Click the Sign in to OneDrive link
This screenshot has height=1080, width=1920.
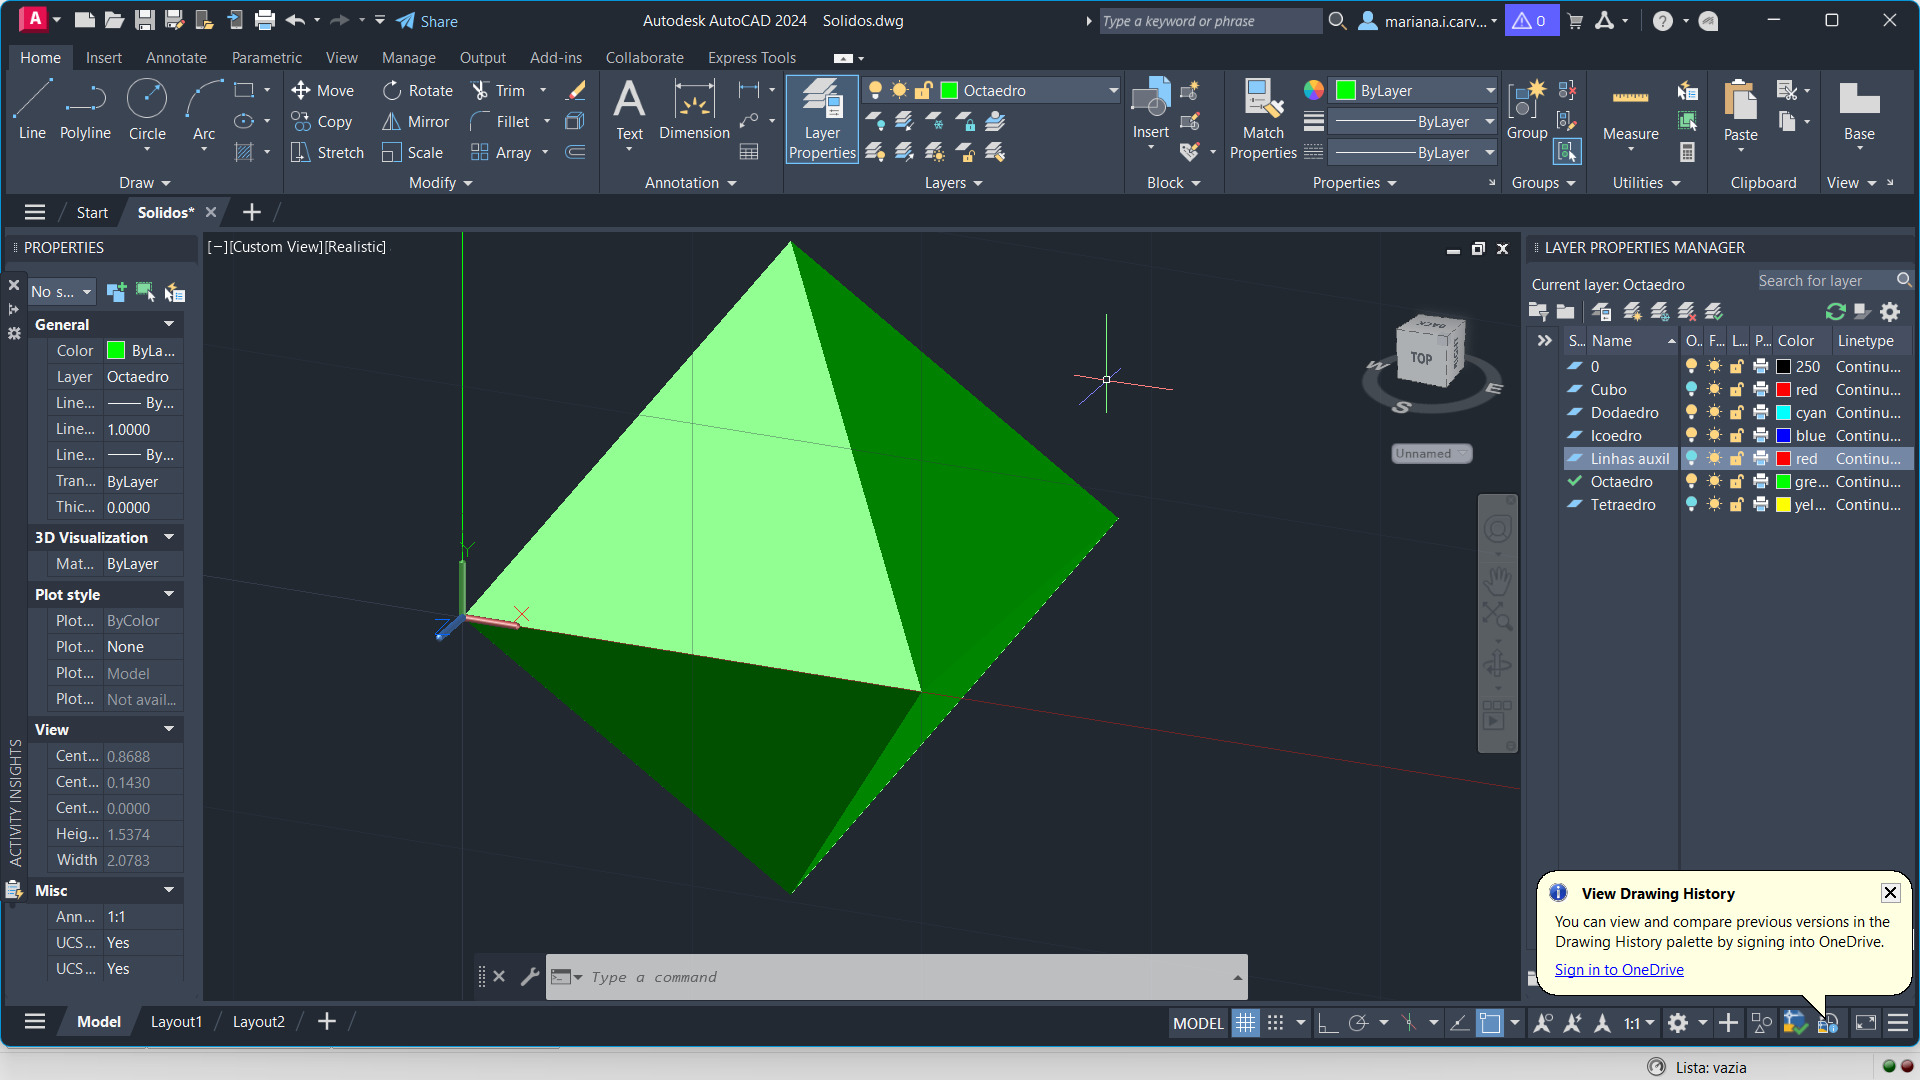(x=1619, y=970)
